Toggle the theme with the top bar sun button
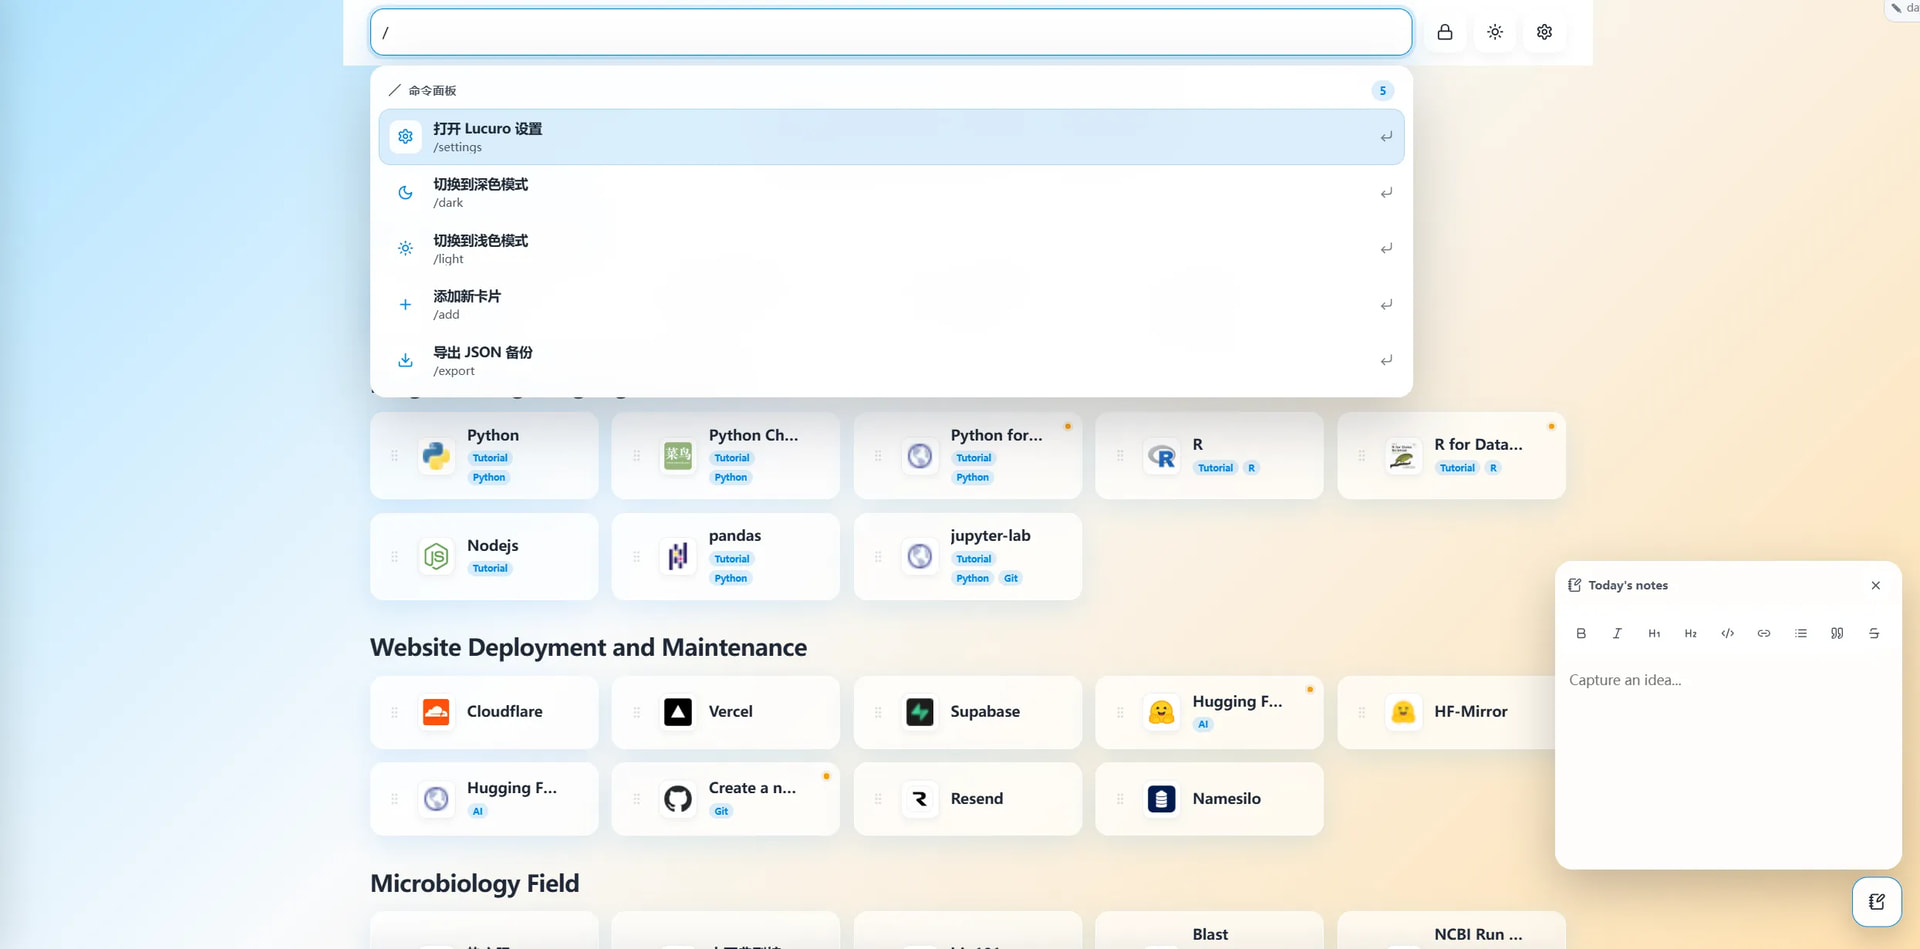This screenshot has height=949, width=1920. pyautogui.click(x=1495, y=32)
